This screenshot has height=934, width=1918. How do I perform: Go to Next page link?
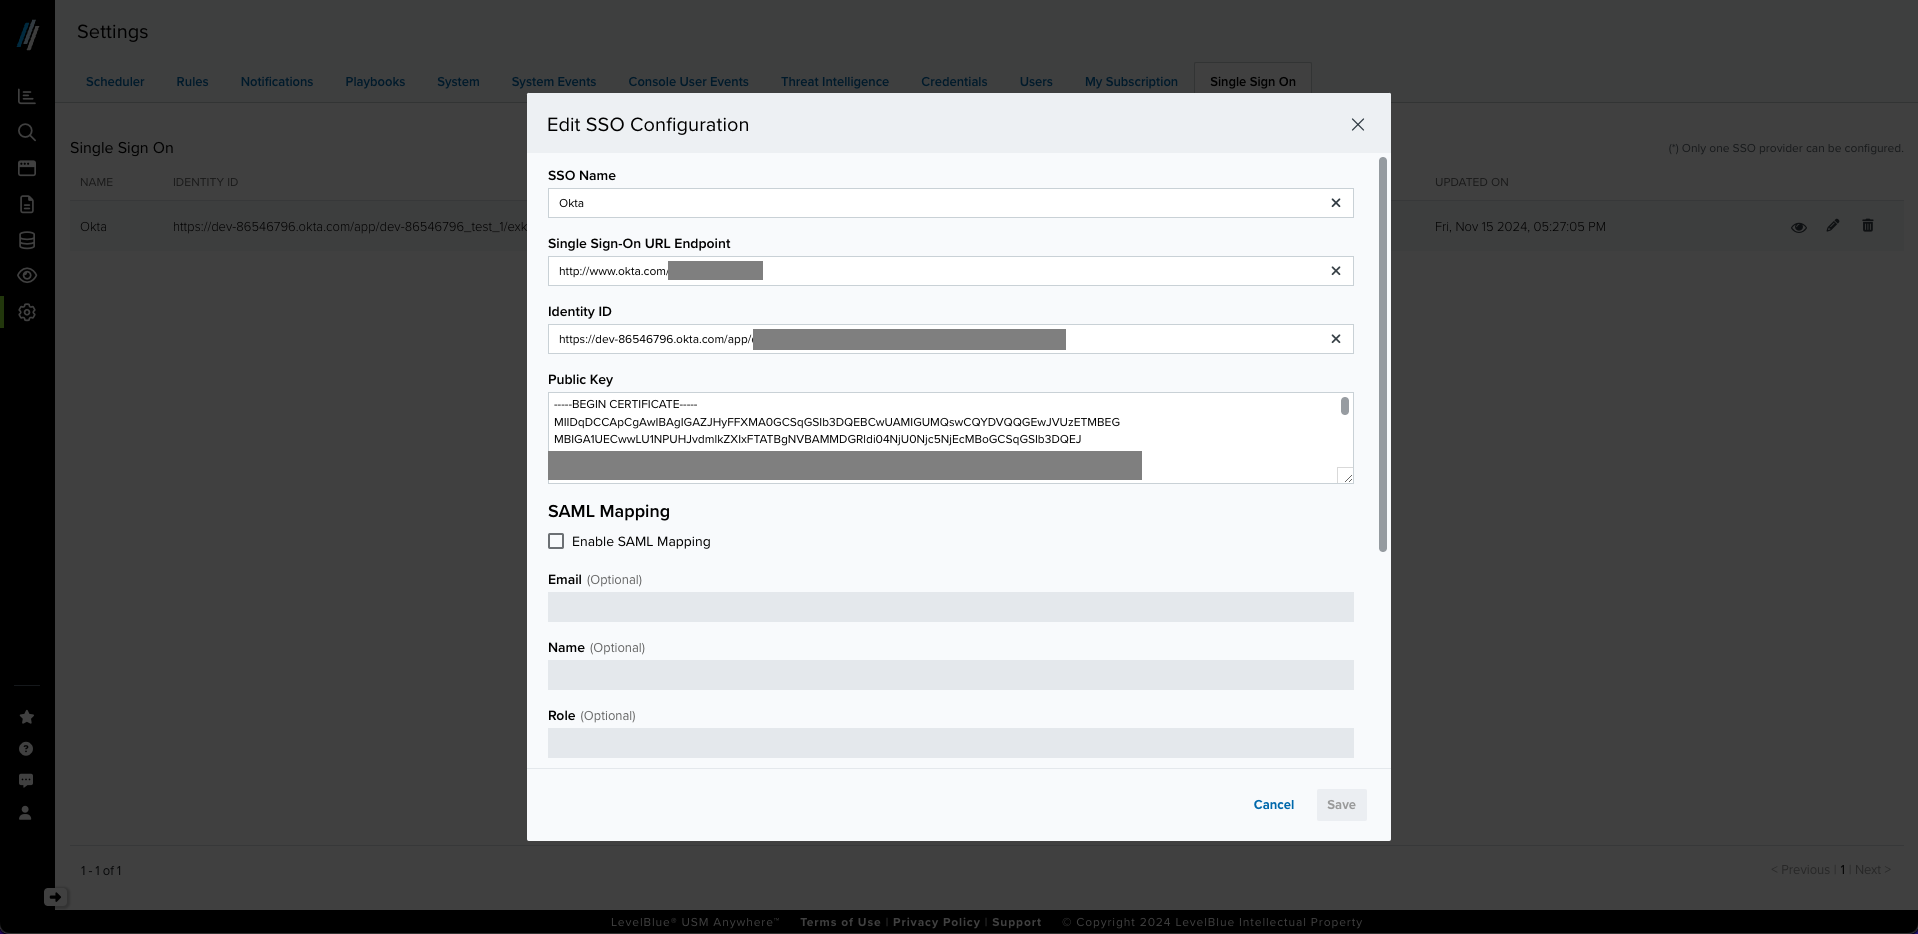(1873, 870)
